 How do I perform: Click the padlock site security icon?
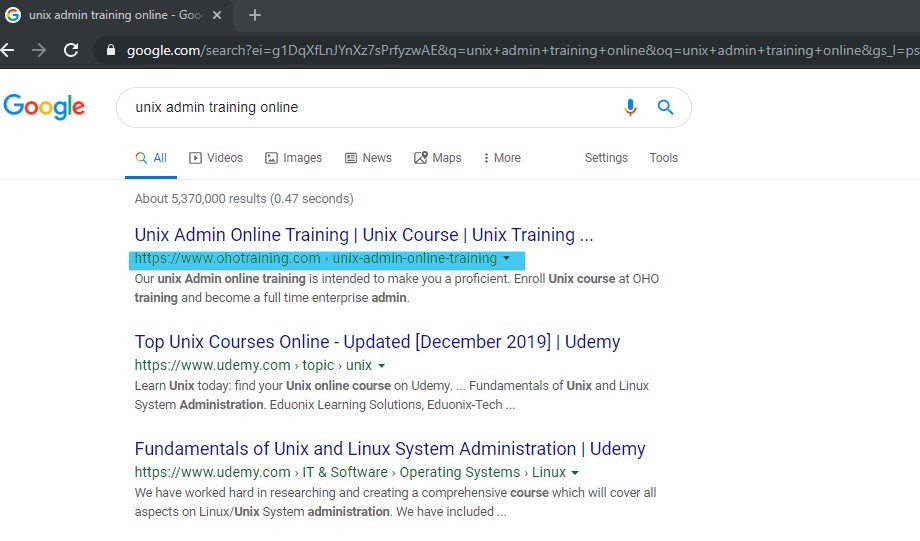[110, 50]
